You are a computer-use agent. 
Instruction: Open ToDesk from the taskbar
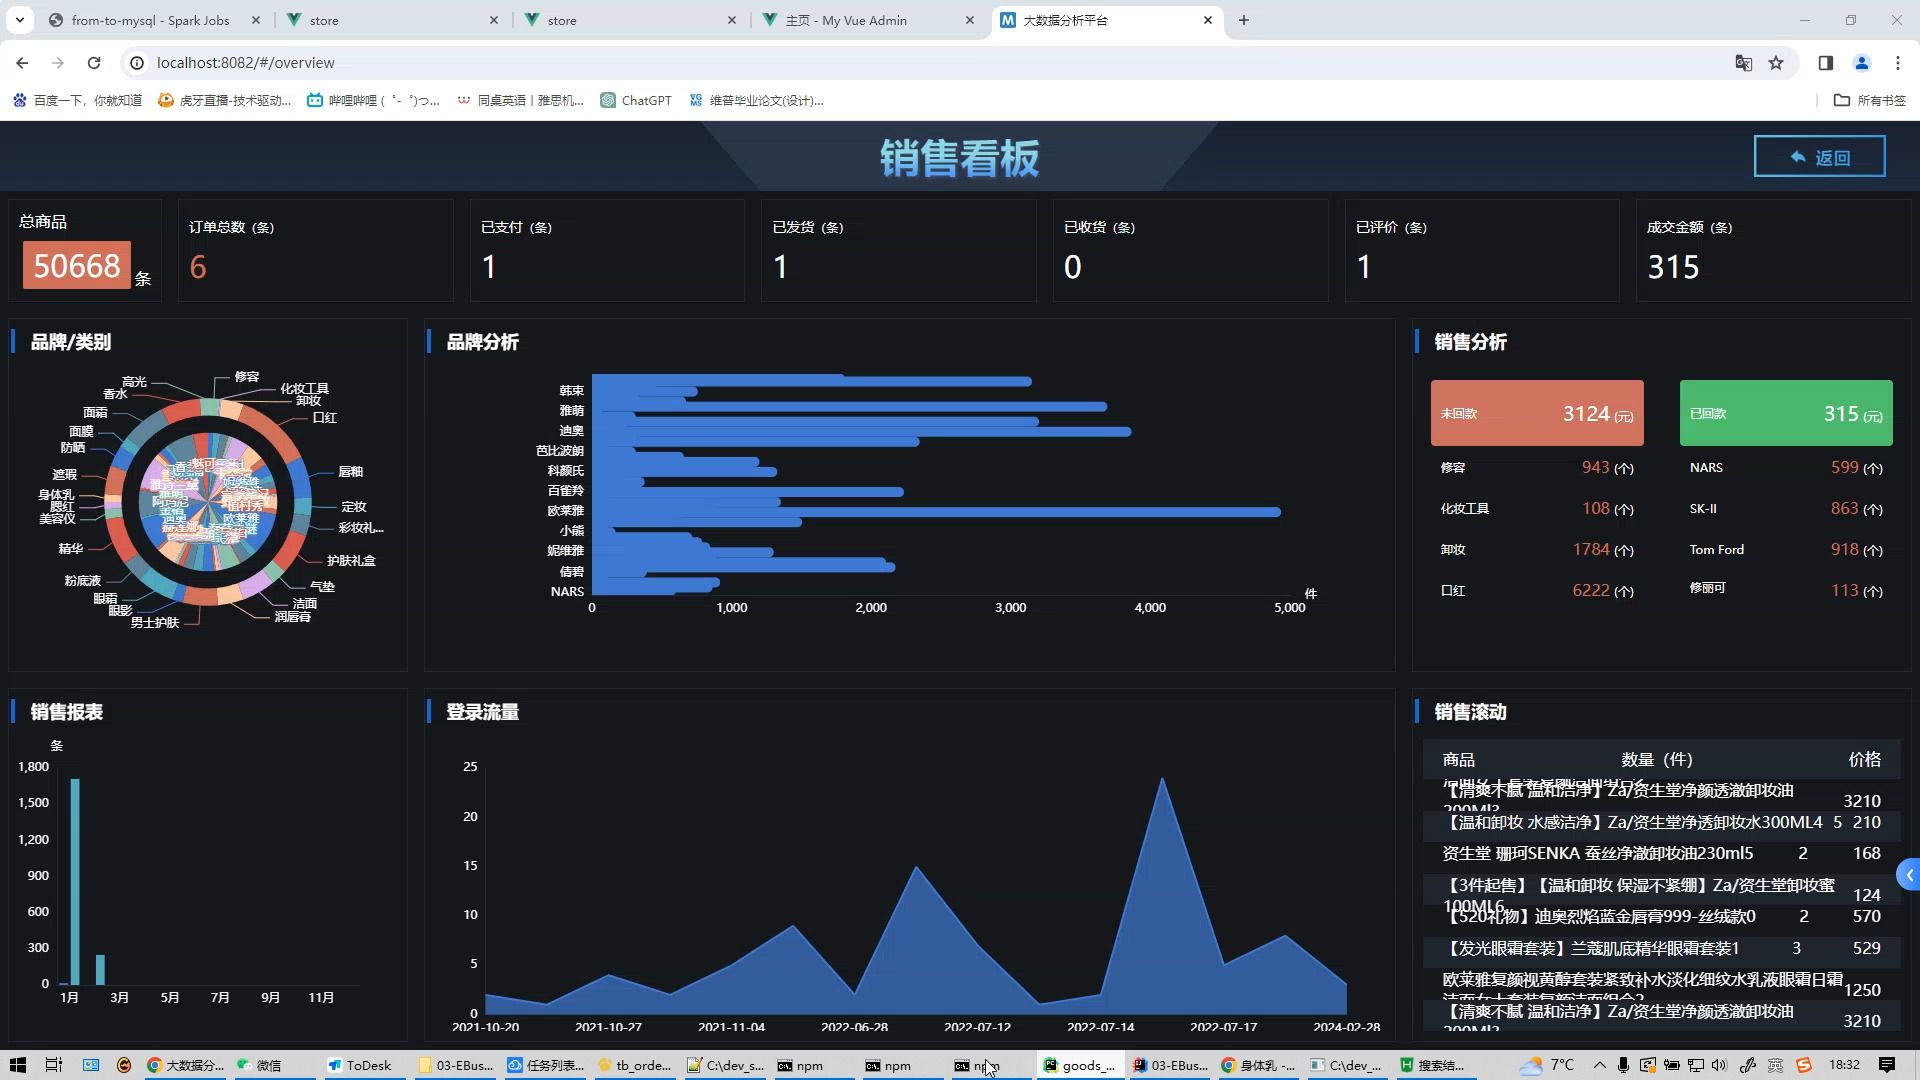[362, 1065]
